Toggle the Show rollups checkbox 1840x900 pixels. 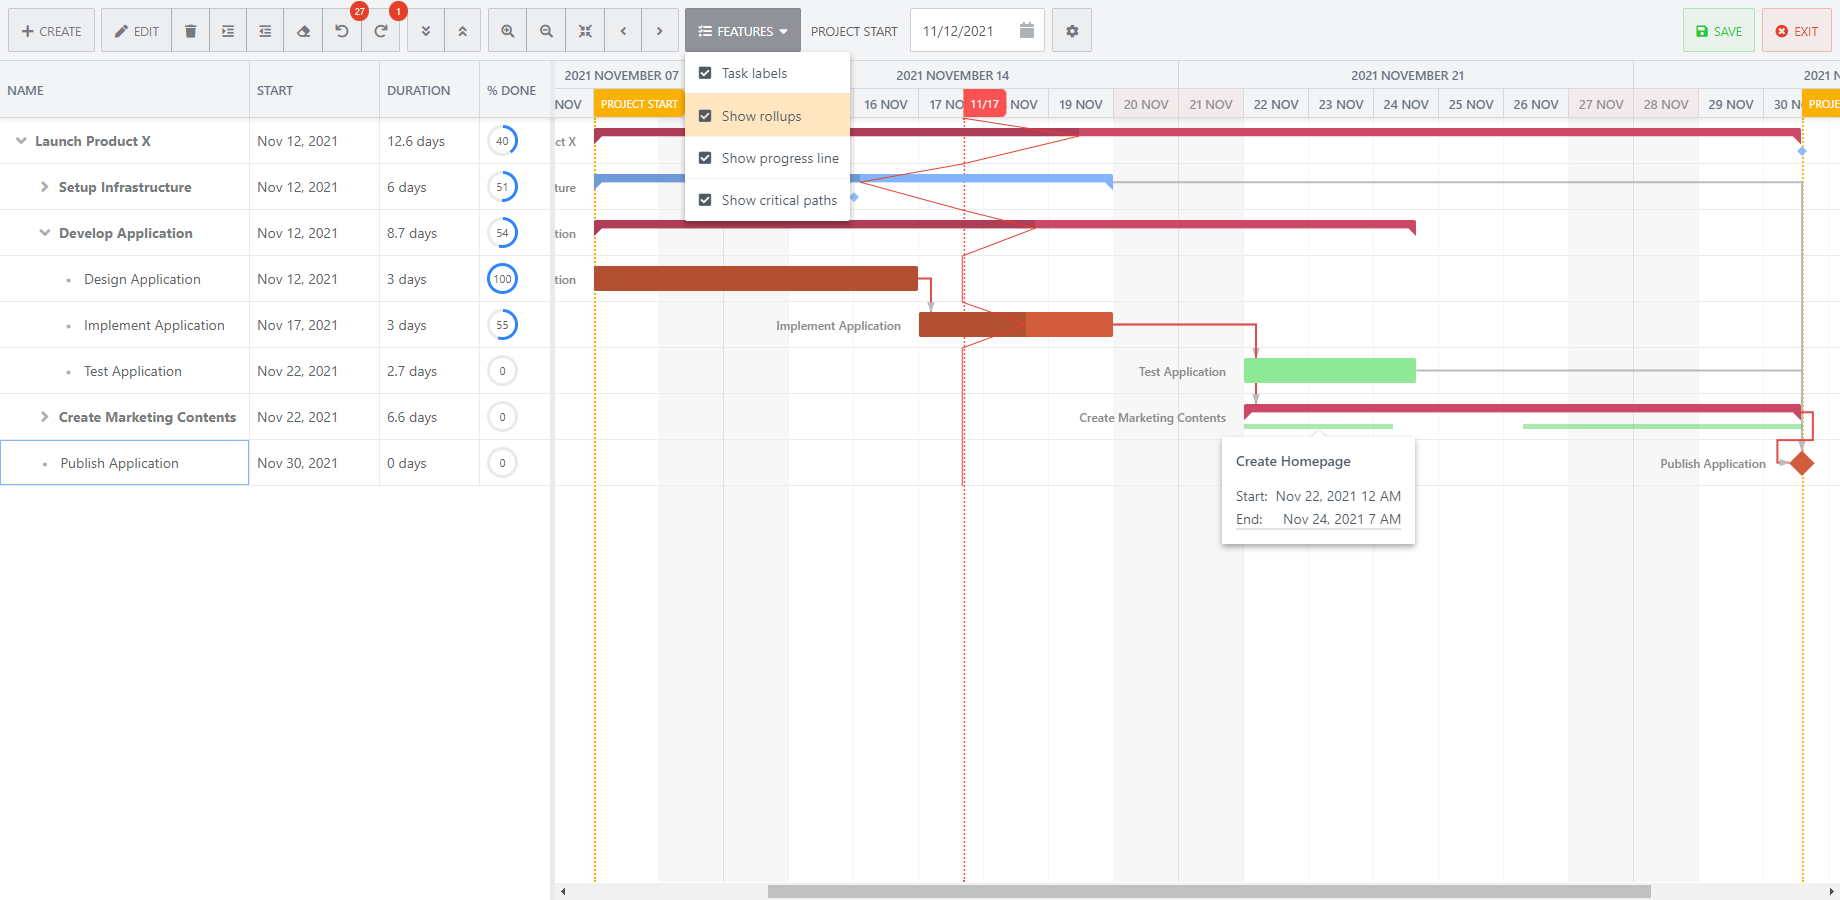[705, 116]
